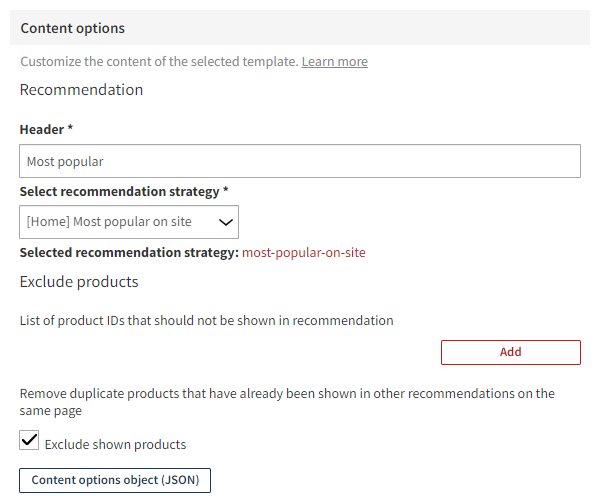Click the 'Header *' field label
This screenshot has width=600, height=503.
[x=46, y=130]
